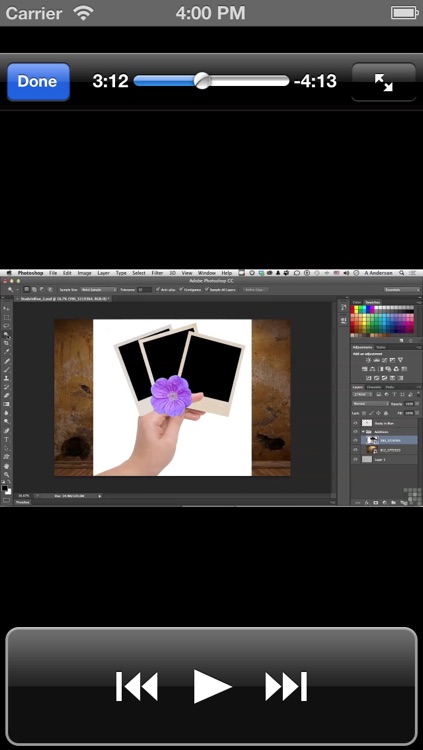Screen dimensions: 423x750
Task: Open the Select menu
Action: [139, 273]
